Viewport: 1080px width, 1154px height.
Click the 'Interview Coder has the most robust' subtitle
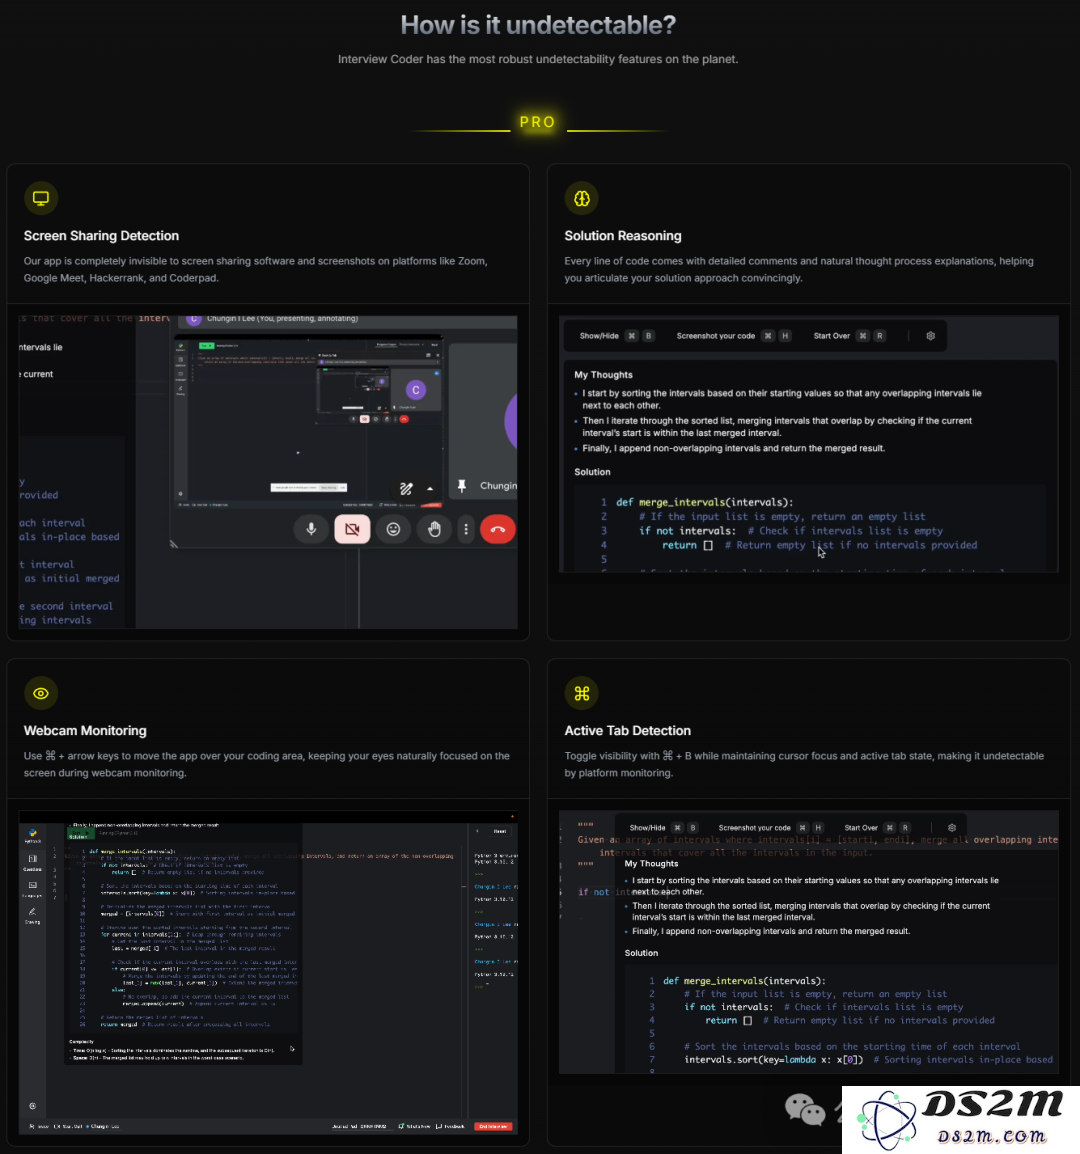(537, 59)
